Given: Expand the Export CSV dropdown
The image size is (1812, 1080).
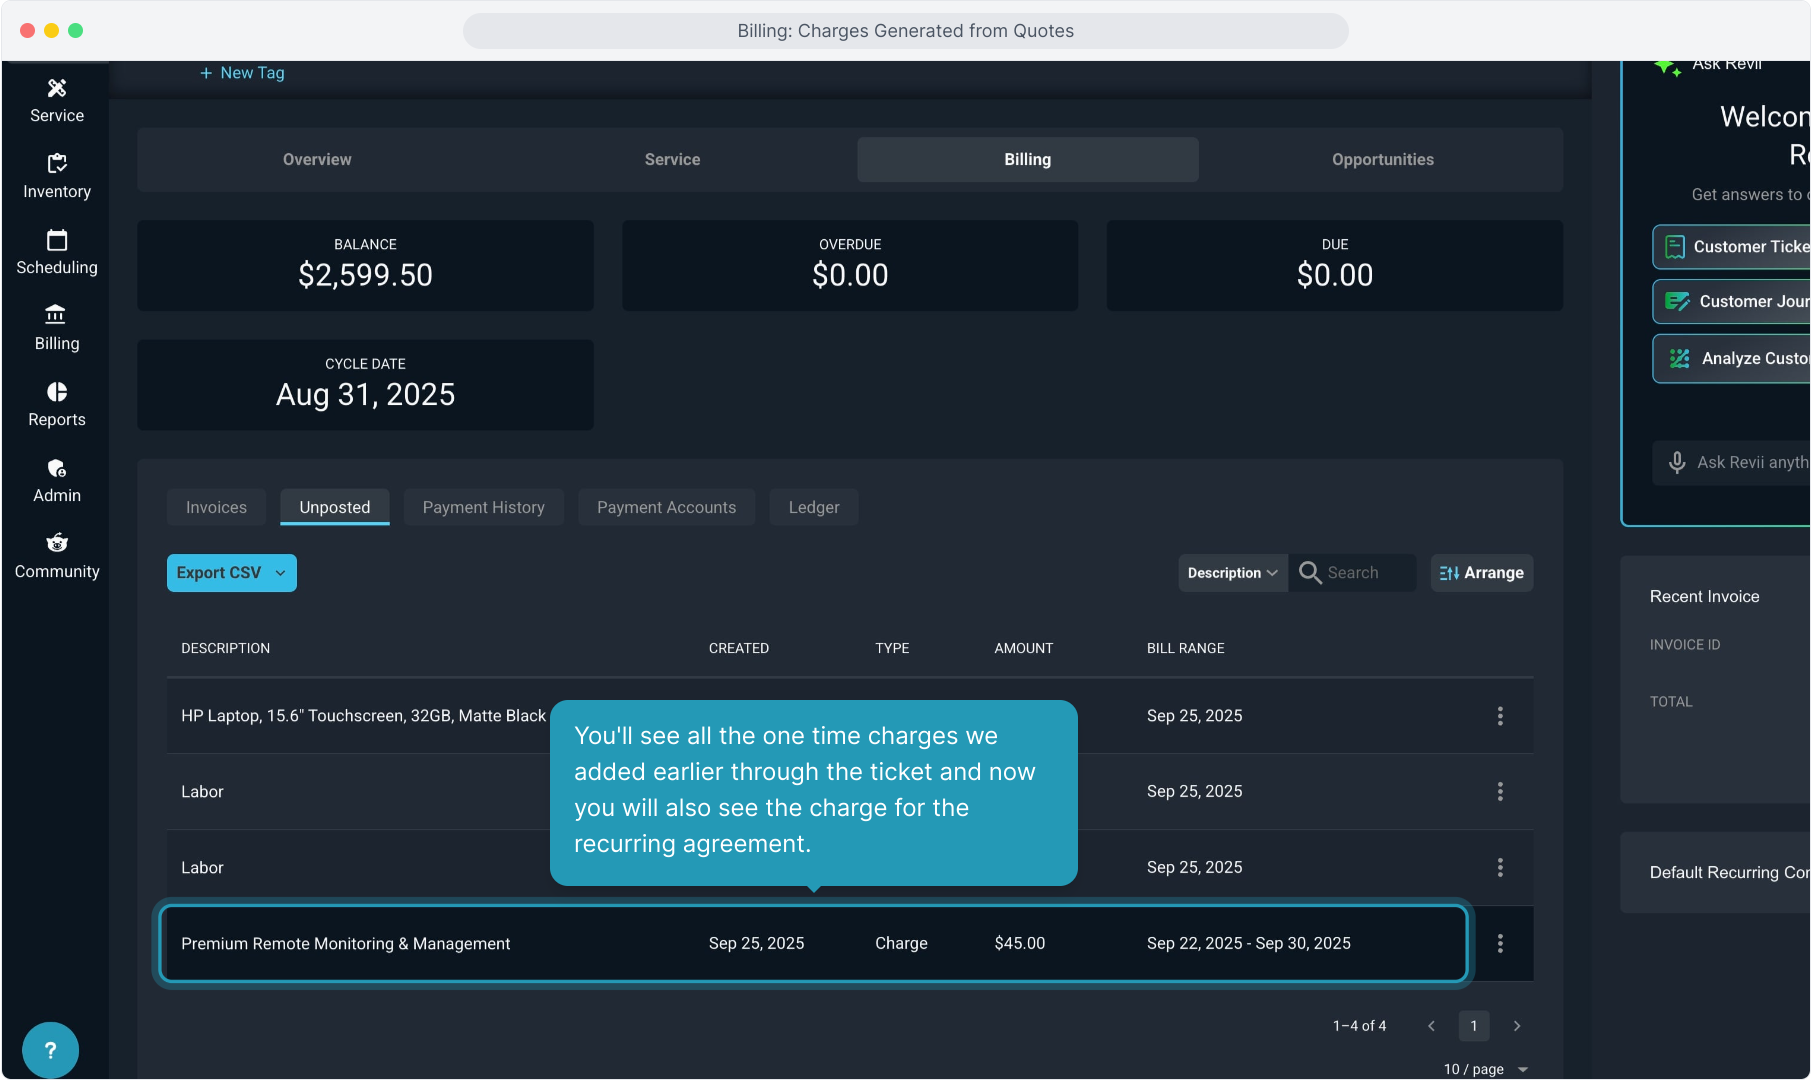Looking at the screenshot, I should pyautogui.click(x=280, y=573).
